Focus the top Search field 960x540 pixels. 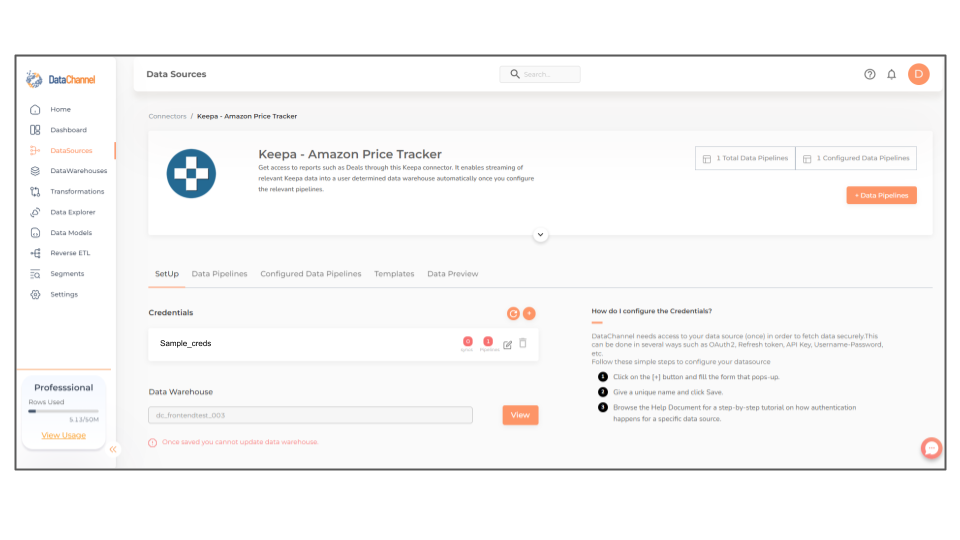click(540, 74)
